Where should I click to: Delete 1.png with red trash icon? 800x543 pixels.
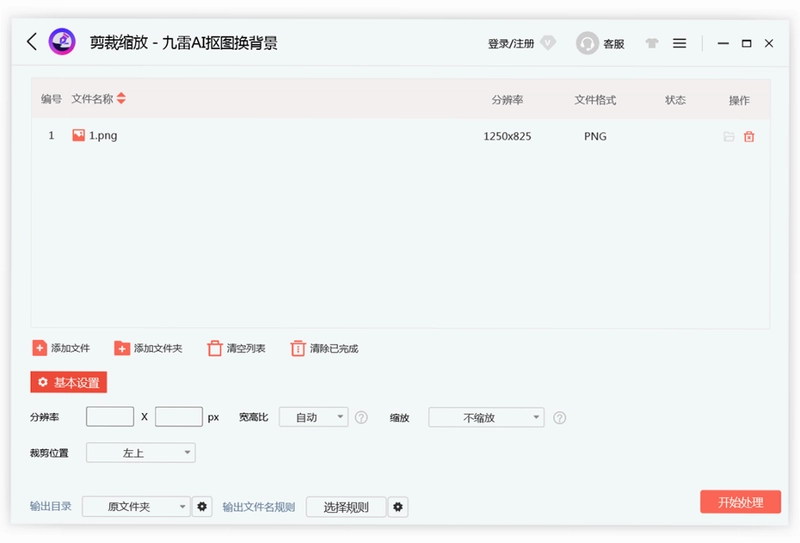(749, 136)
